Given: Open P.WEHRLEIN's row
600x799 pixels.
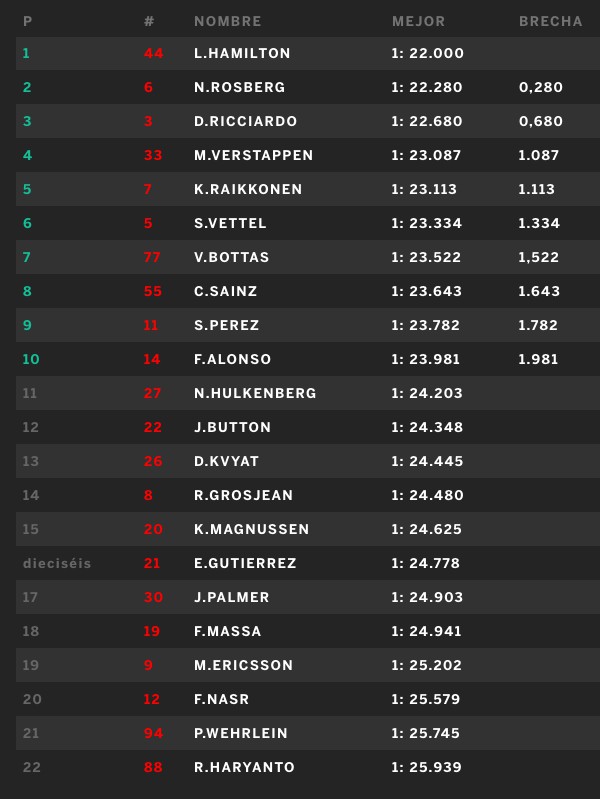Looking at the screenshot, I should 308,733.
